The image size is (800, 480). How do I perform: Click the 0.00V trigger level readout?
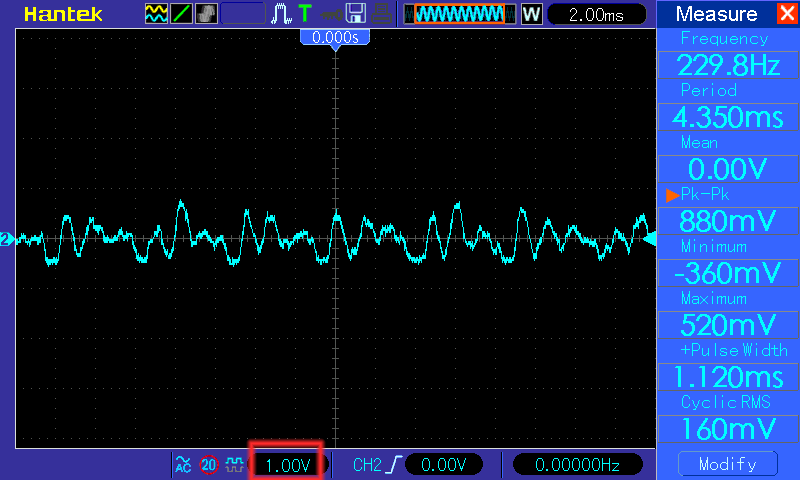pyautogui.click(x=443, y=464)
